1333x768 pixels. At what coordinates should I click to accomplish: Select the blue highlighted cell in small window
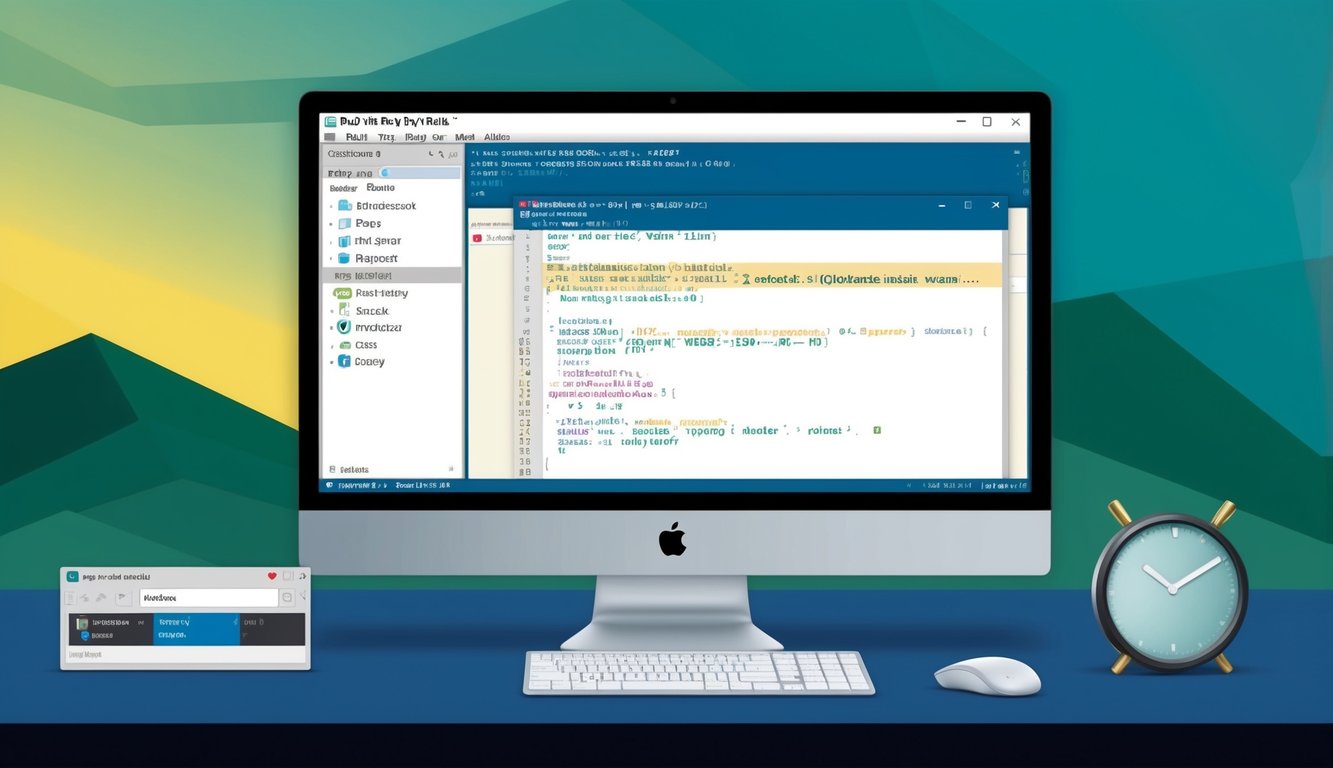click(196, 629)
